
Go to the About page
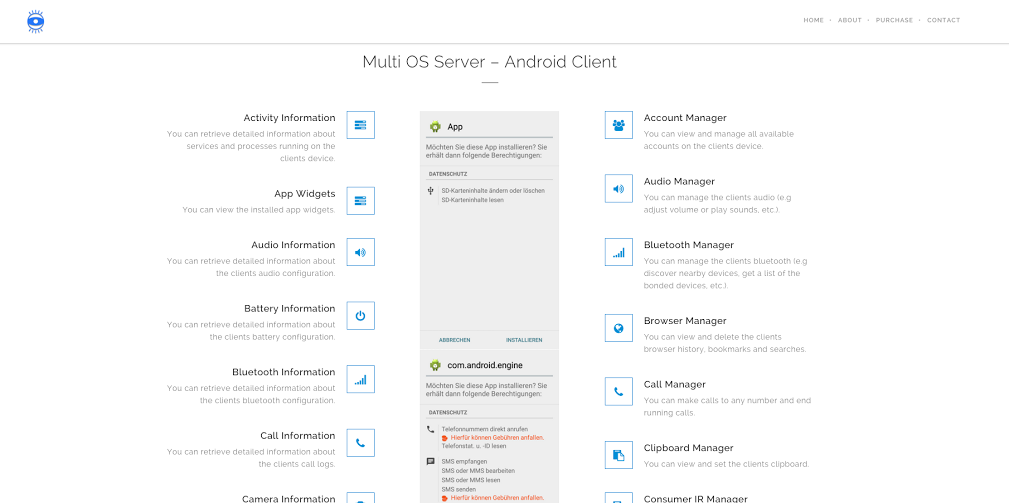849,20
